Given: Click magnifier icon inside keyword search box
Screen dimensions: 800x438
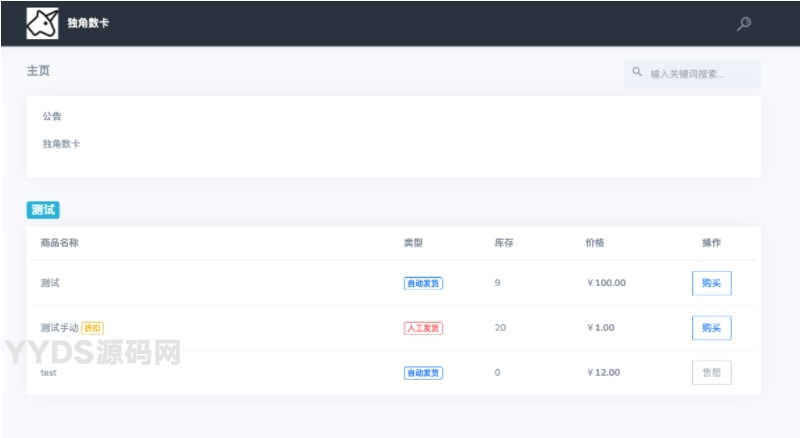Looking at the screenshot, I should click(x=637, y=72).
